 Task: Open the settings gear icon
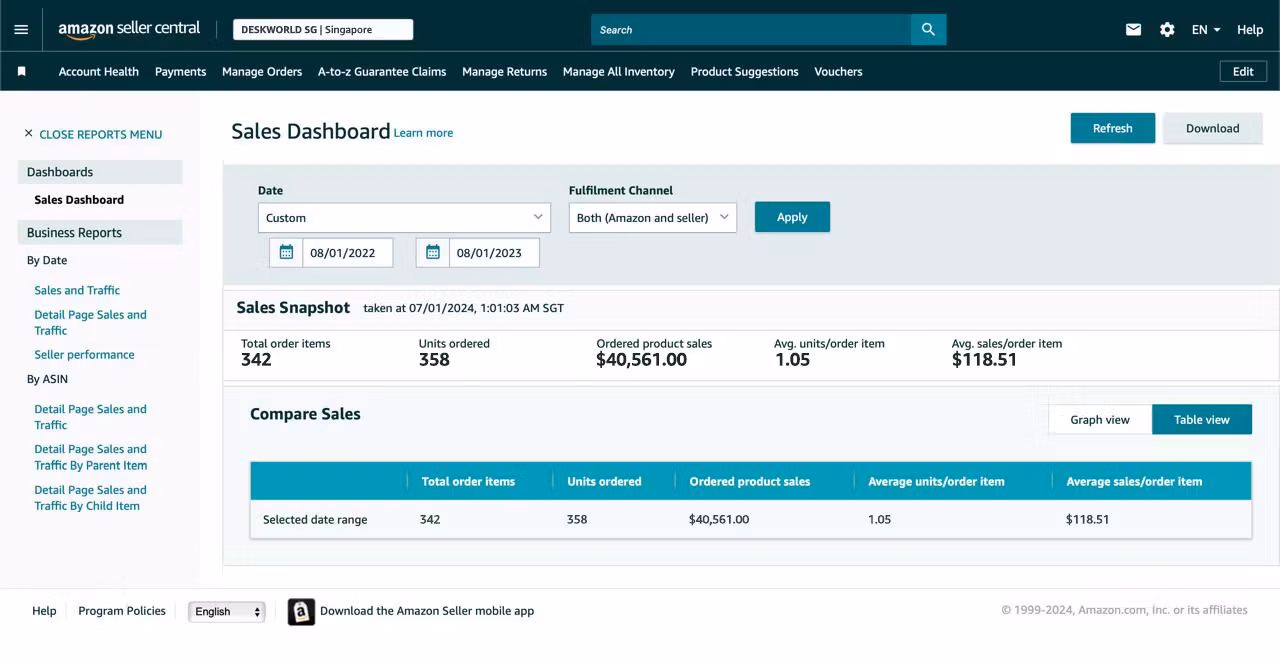click(x=1167, y=30)
